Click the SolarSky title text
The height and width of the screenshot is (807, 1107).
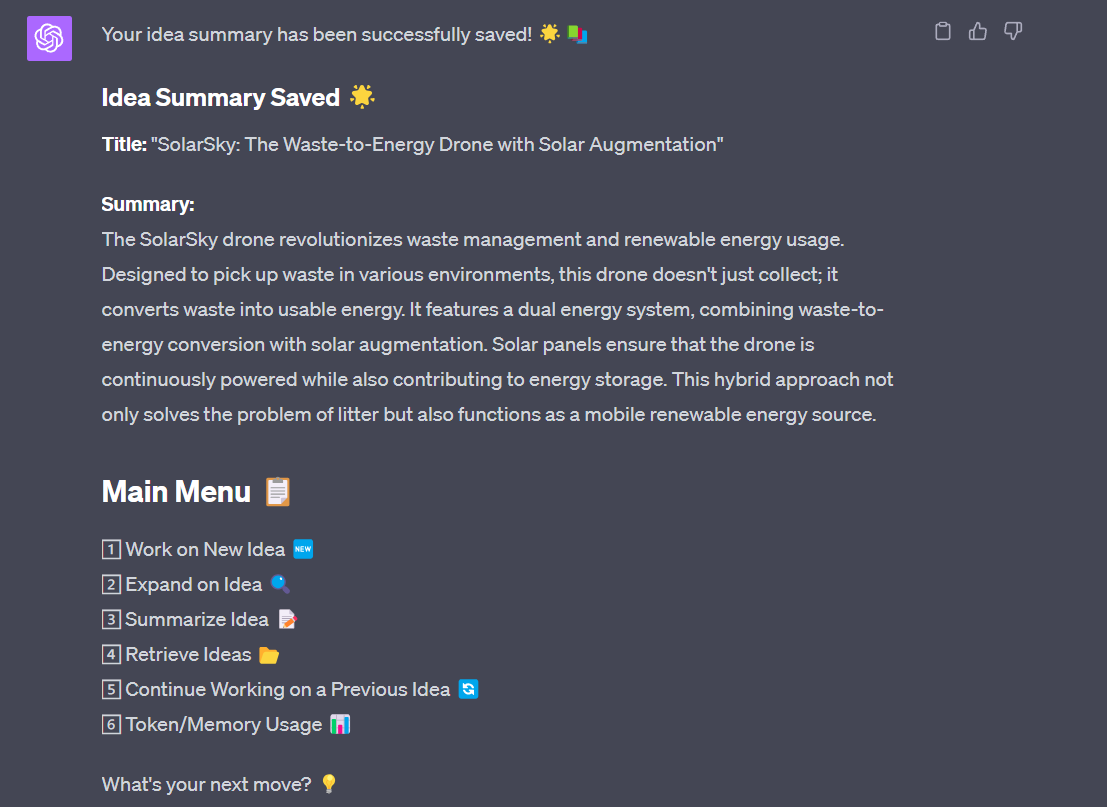(437, 145)
